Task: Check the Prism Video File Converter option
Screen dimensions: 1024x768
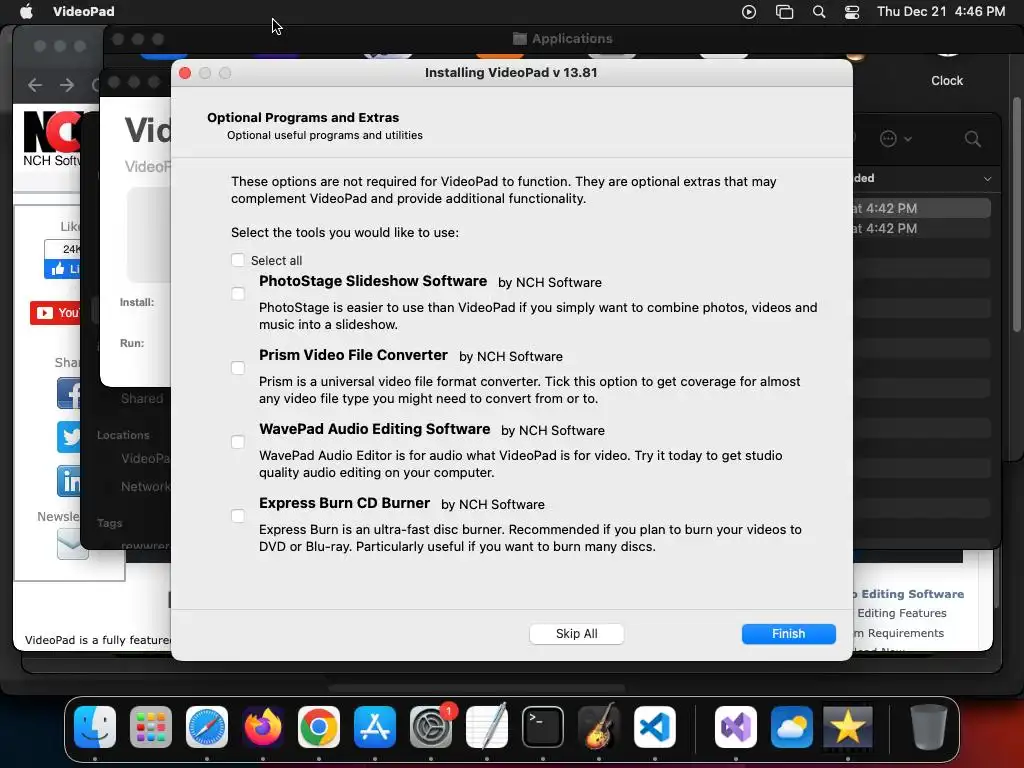Action: pos(238,368)
